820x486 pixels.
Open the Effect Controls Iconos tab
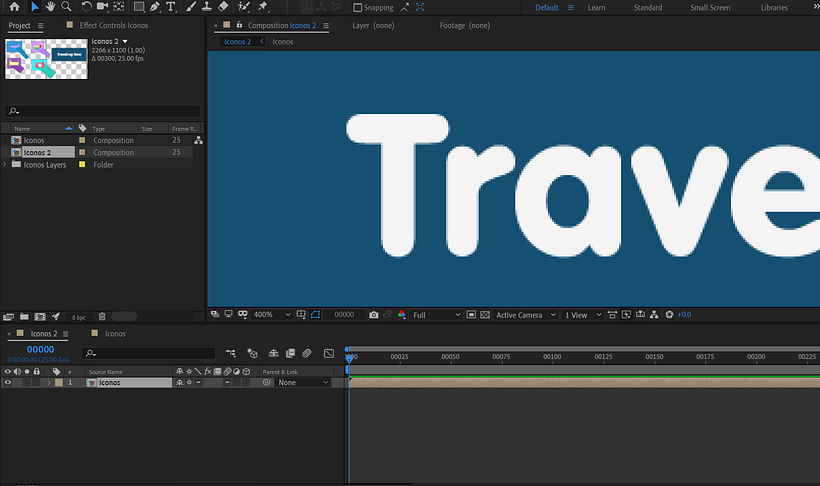(x=113, y=24)
